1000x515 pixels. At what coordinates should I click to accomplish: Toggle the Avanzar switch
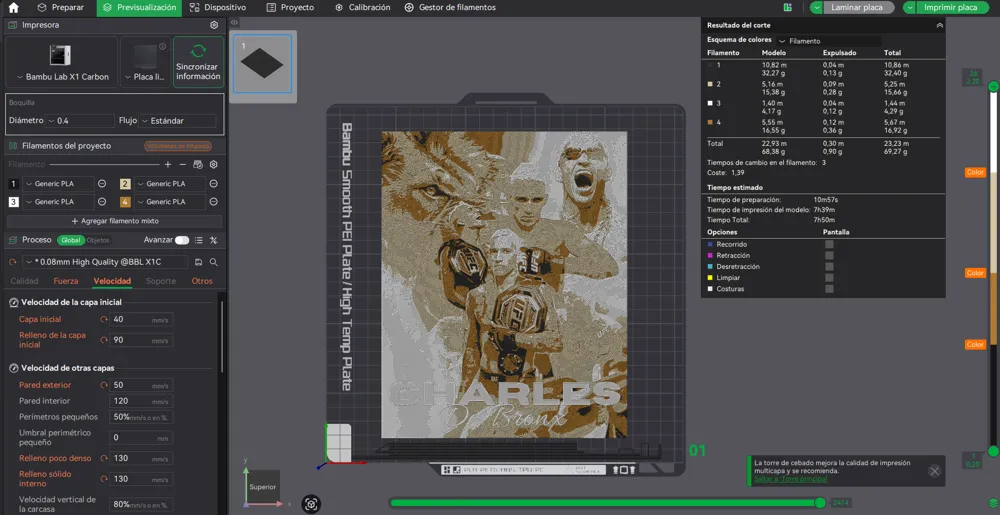[182, 240]
